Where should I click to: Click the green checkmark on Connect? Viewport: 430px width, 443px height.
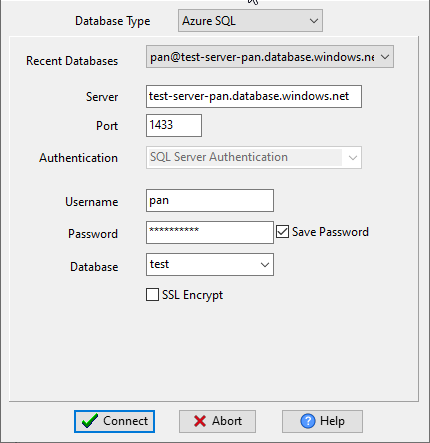(x=90, y=421)
